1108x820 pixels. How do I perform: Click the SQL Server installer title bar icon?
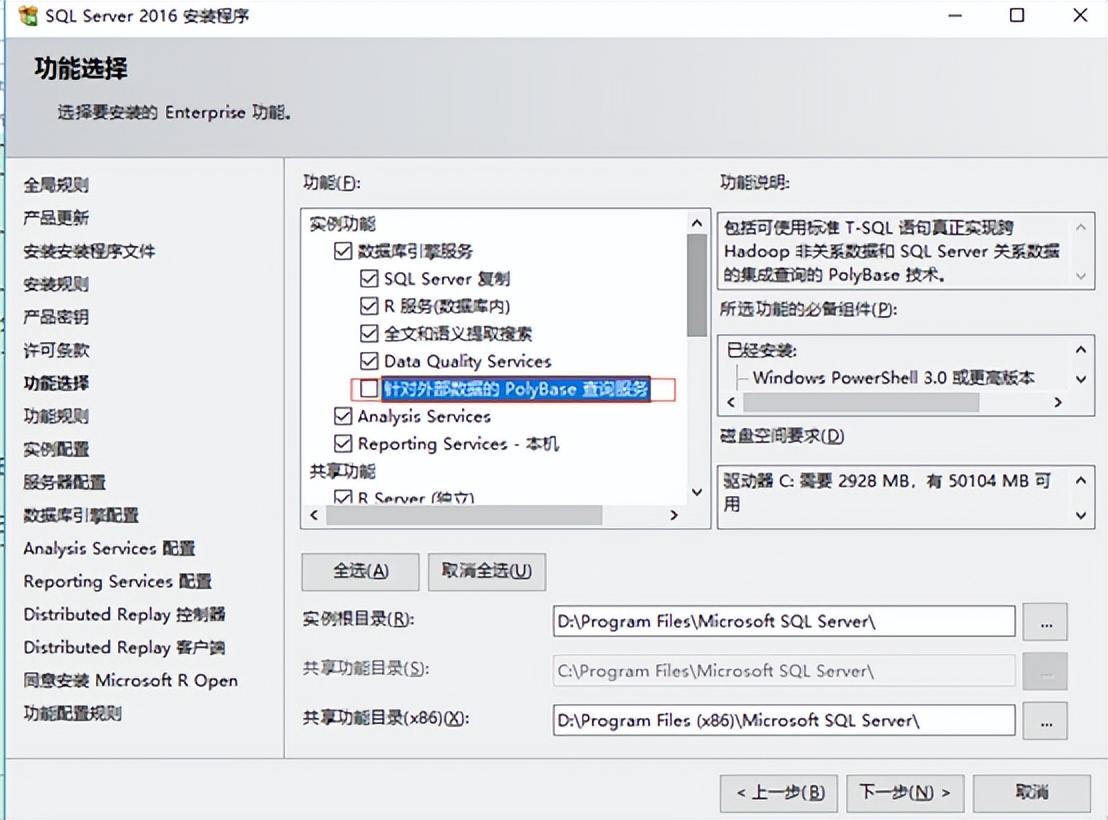tap(28, 15)
